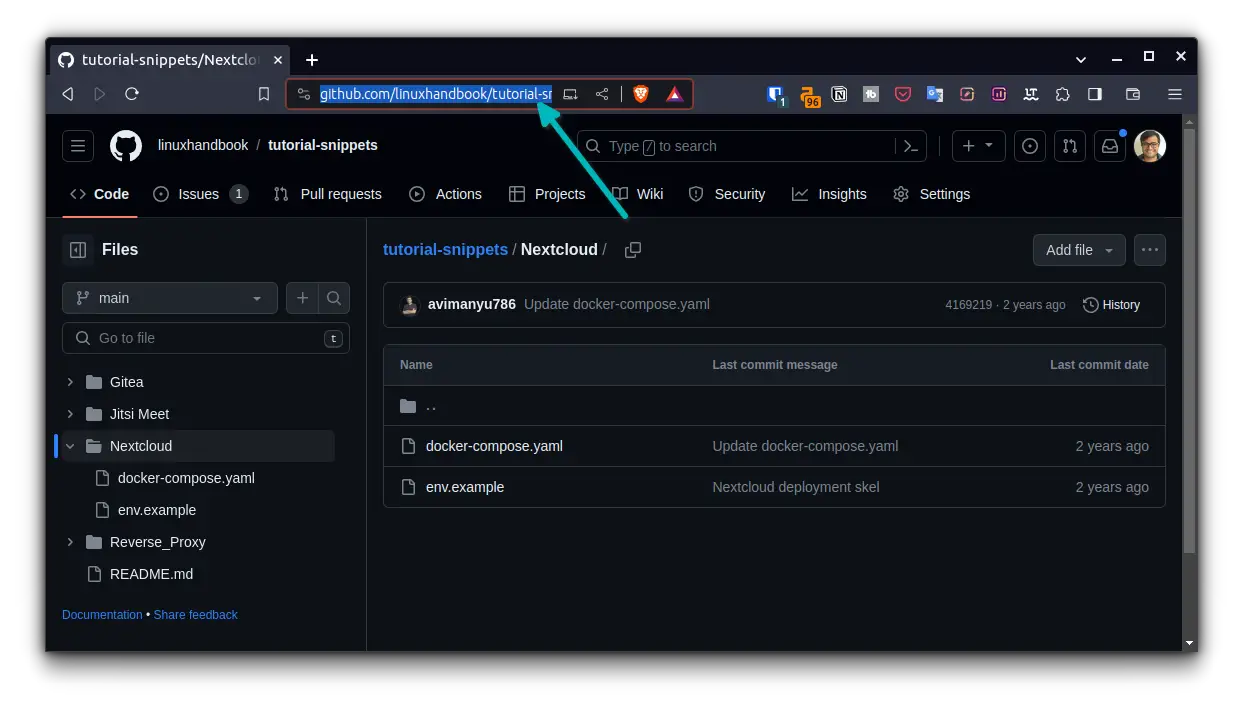
Task: Open Google Translate extension icon
Action: coord(935,94)
